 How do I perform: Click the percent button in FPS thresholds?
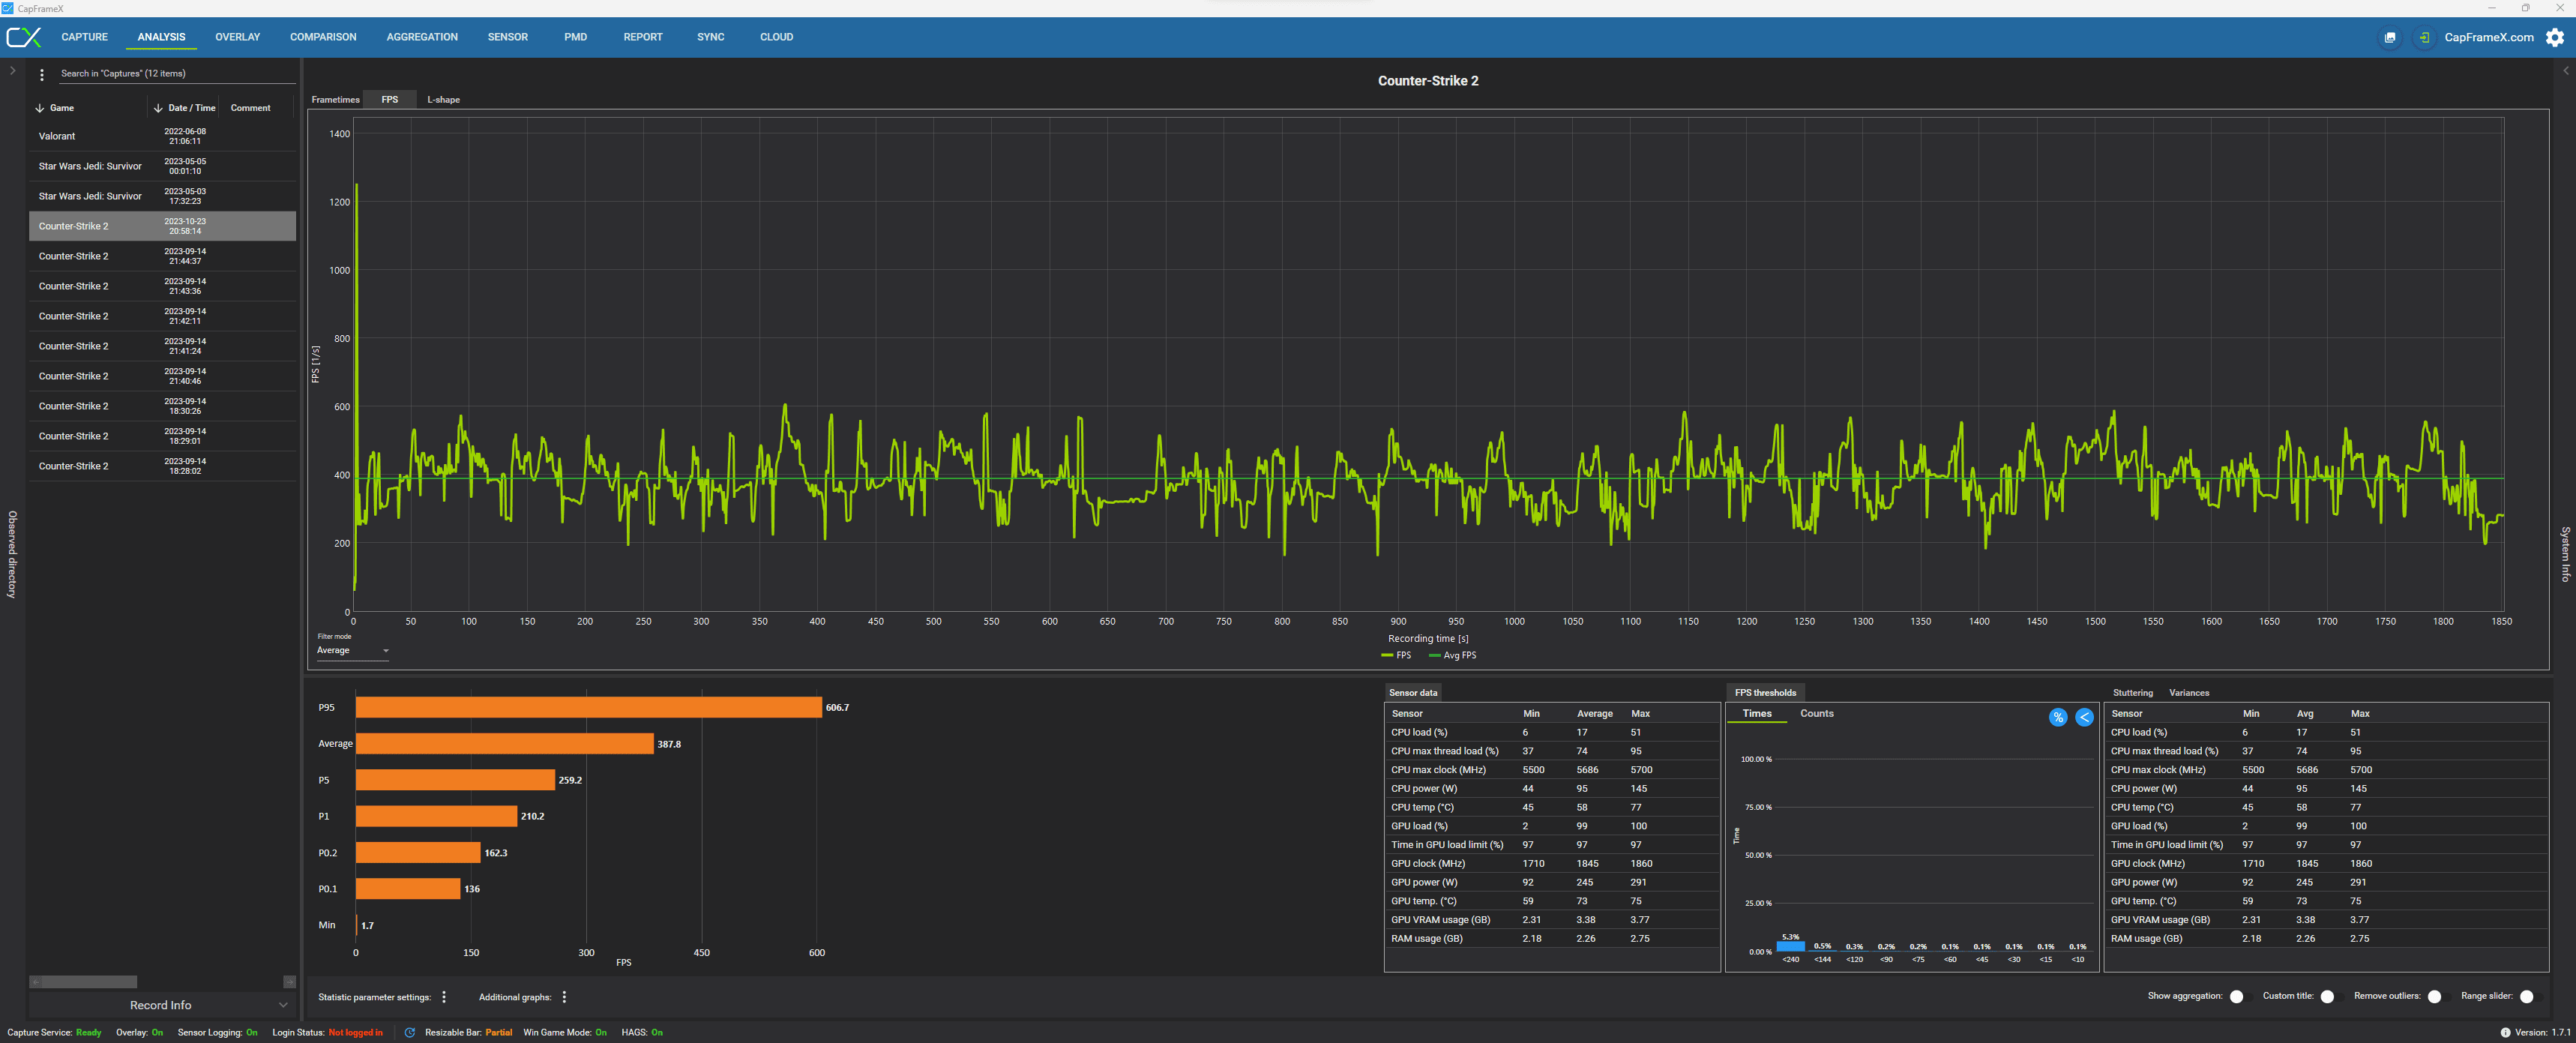(2057, 717)
